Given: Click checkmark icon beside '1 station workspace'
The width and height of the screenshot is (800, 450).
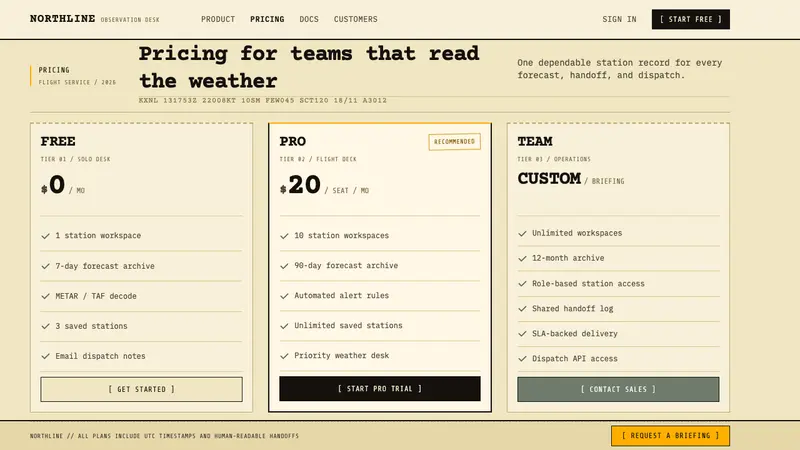Looking at the screenshot, I should (45, 236).
